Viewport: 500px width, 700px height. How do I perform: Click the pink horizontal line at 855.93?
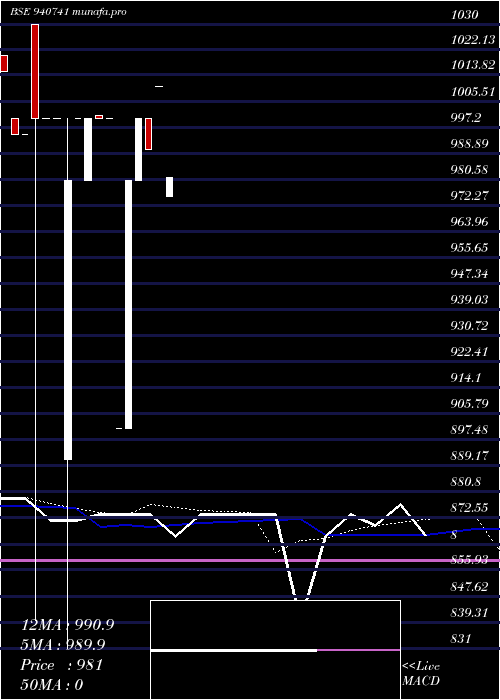pyautogui.click(x=250, y=560)
